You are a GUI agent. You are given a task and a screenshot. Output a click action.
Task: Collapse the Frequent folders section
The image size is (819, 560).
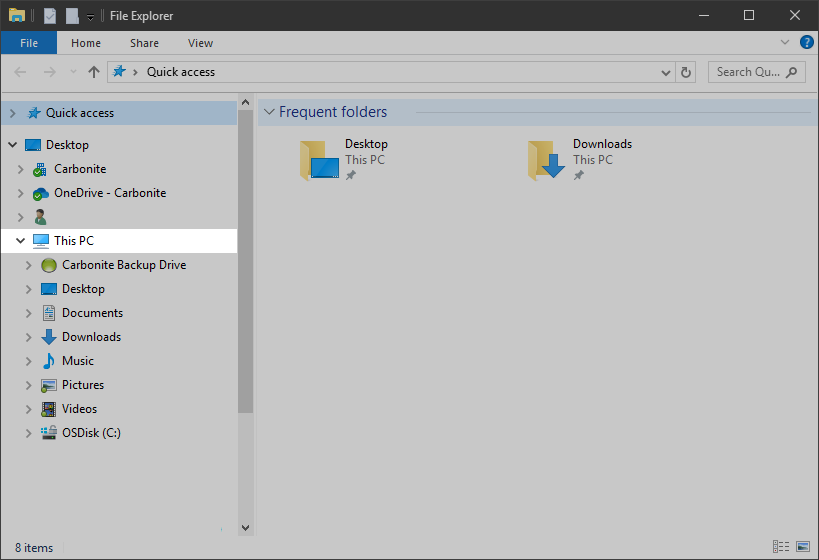tap(268, 113)
